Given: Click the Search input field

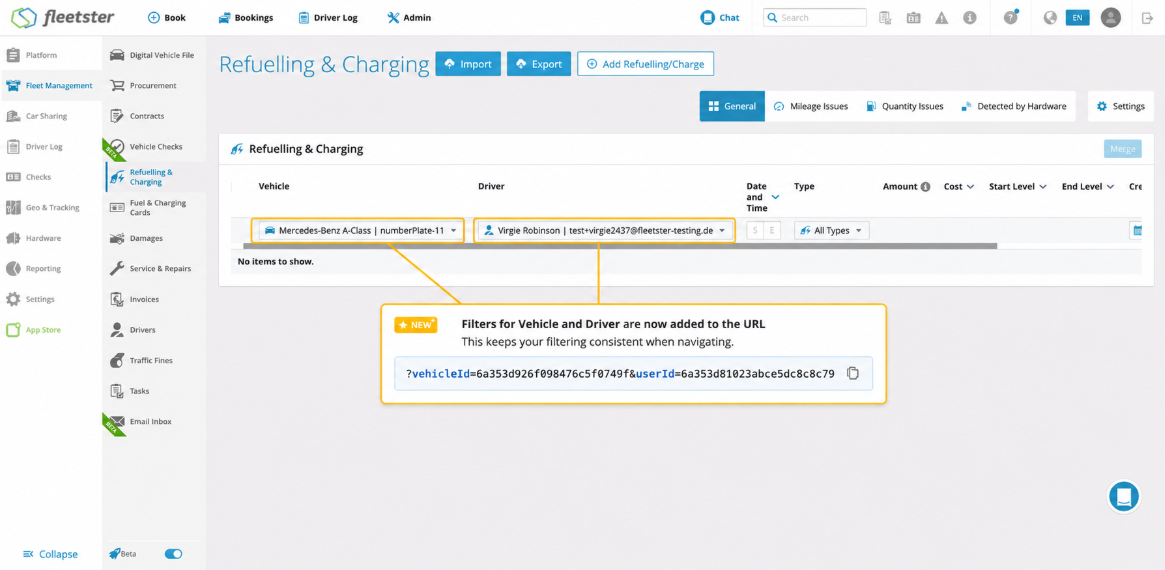Looking at the screenshot, I should click(x=814, y=17).
